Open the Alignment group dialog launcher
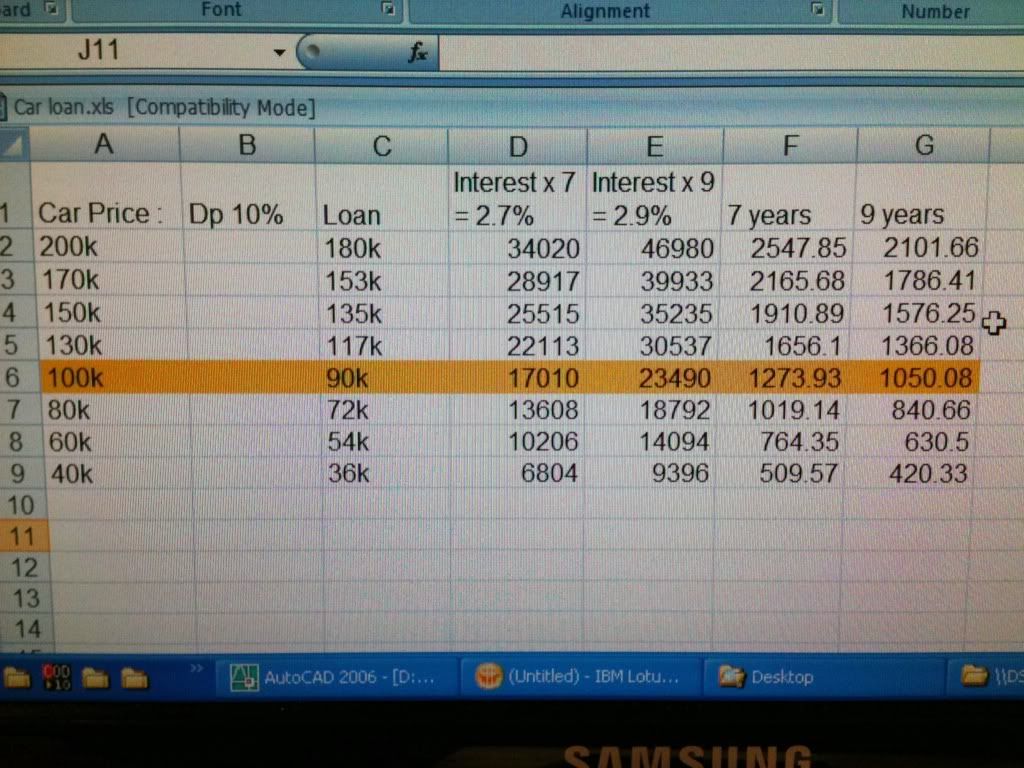The width and height of the screenshot is (1024, 768). [x=818, y=10]
